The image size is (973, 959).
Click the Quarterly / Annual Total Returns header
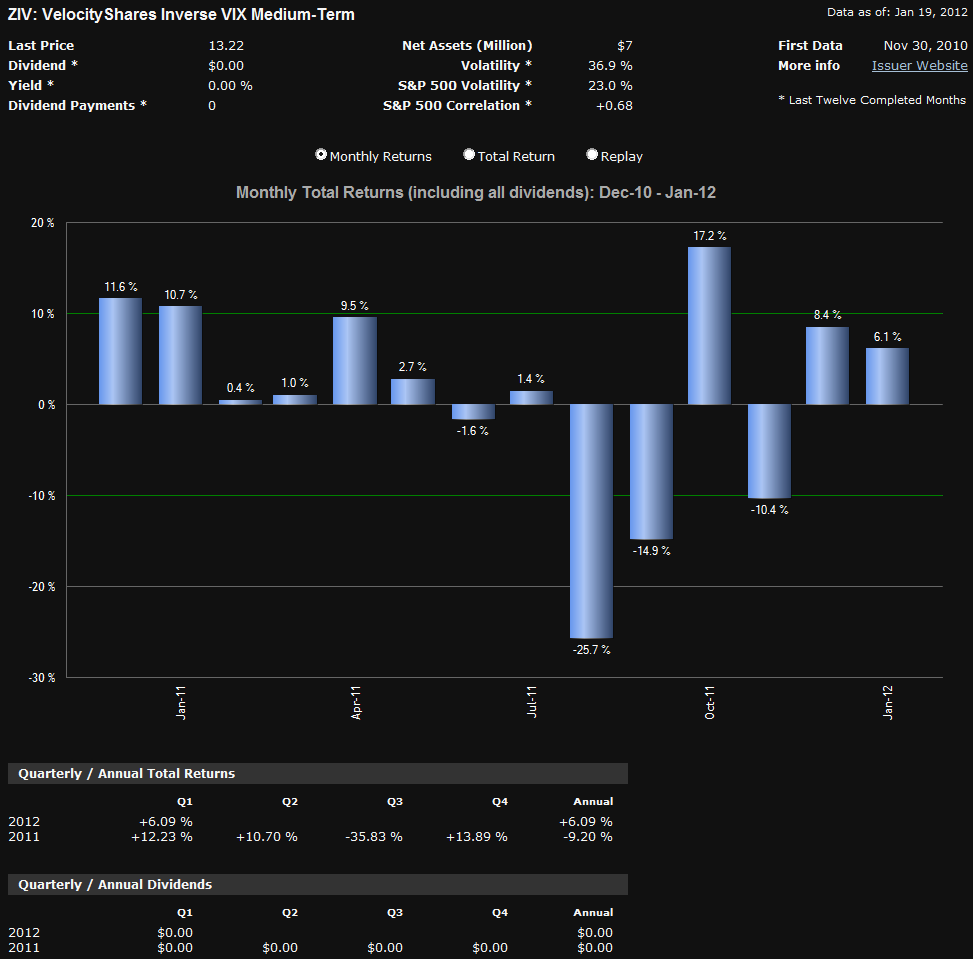(x=127, y=774)
